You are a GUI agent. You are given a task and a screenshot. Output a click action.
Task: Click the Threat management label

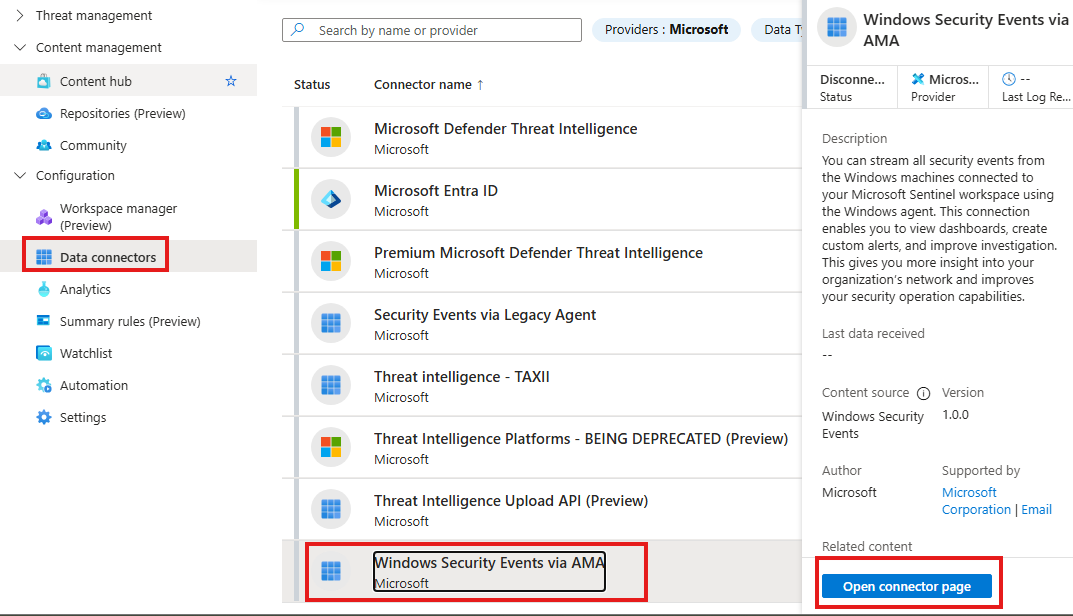[94, 15]
